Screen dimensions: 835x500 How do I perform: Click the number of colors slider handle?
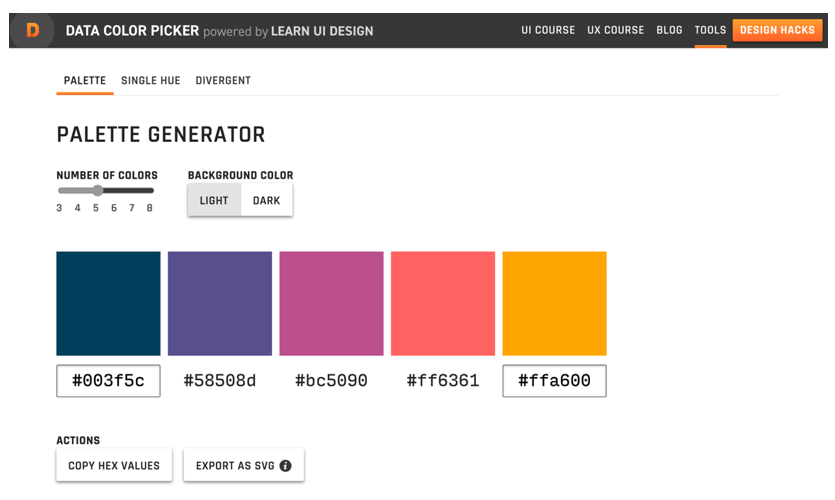[97, 190]
